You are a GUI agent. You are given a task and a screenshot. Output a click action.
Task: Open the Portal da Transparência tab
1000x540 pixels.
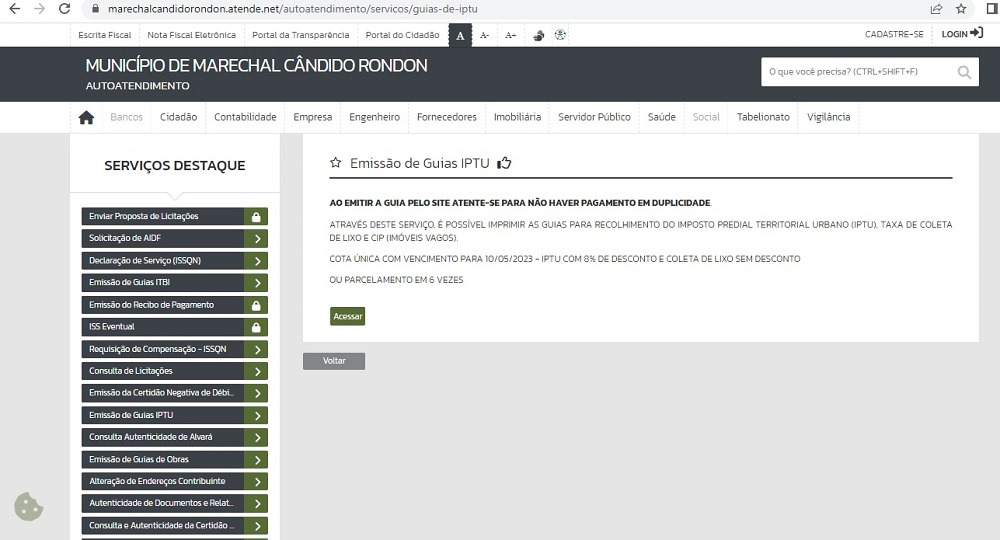(300, 35)
